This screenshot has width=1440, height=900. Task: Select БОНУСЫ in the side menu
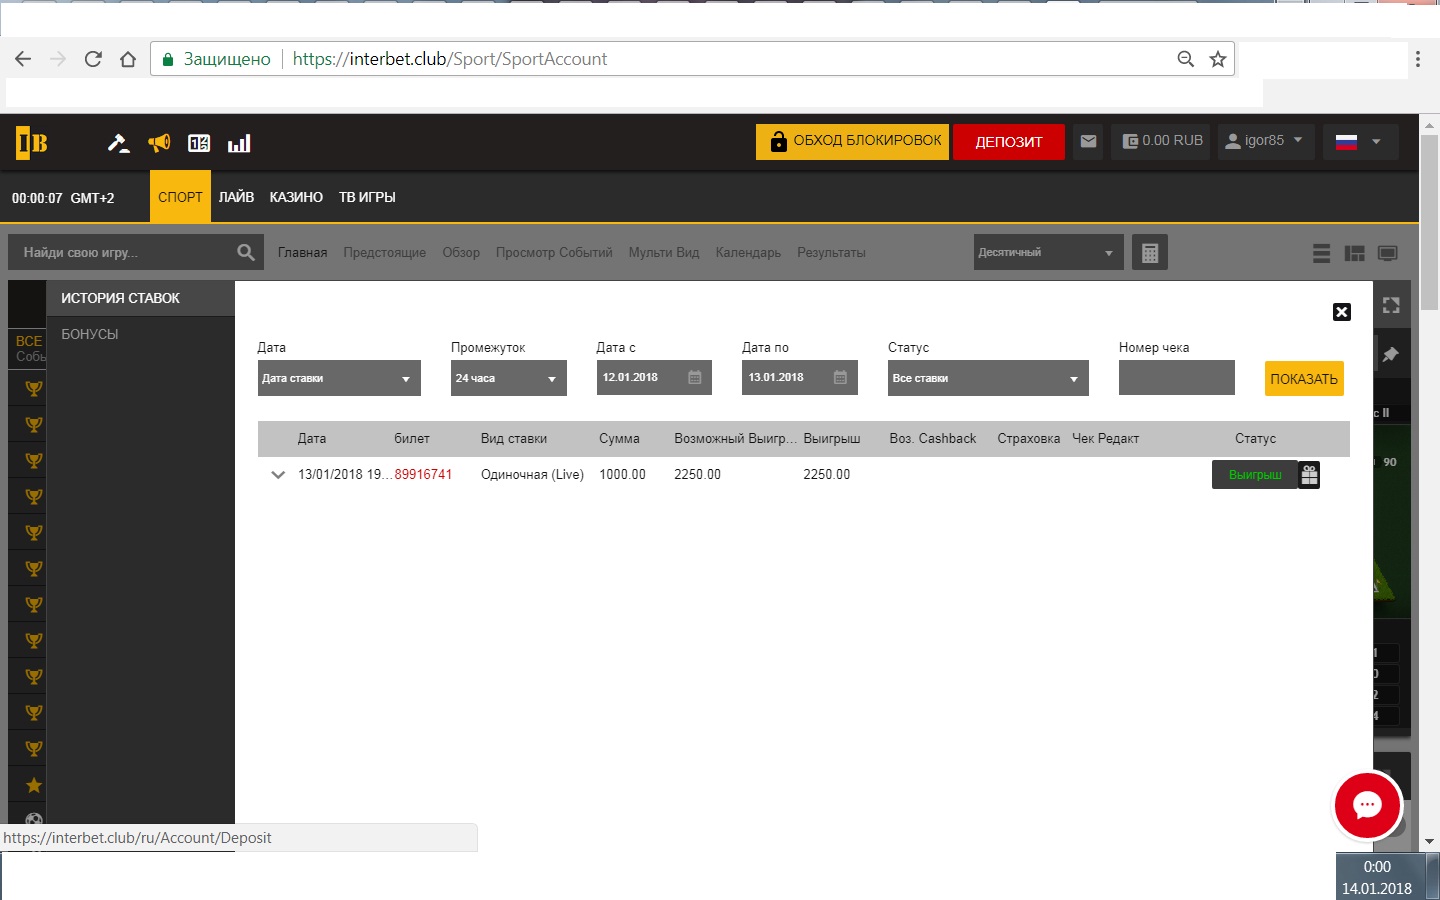[90, 335]
